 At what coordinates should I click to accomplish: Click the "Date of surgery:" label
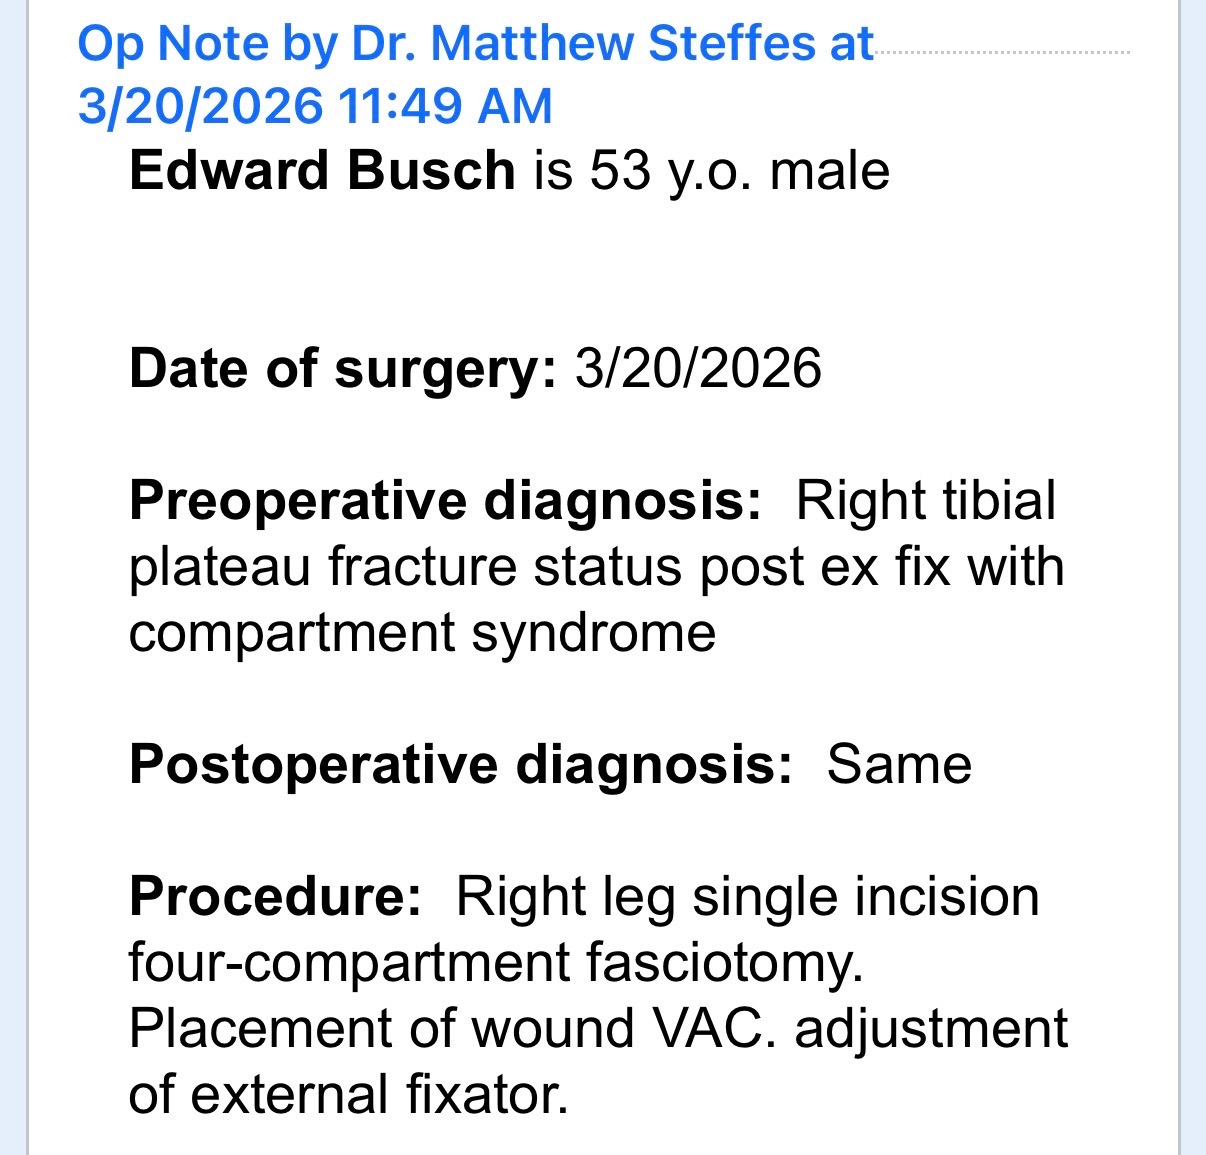343,368
